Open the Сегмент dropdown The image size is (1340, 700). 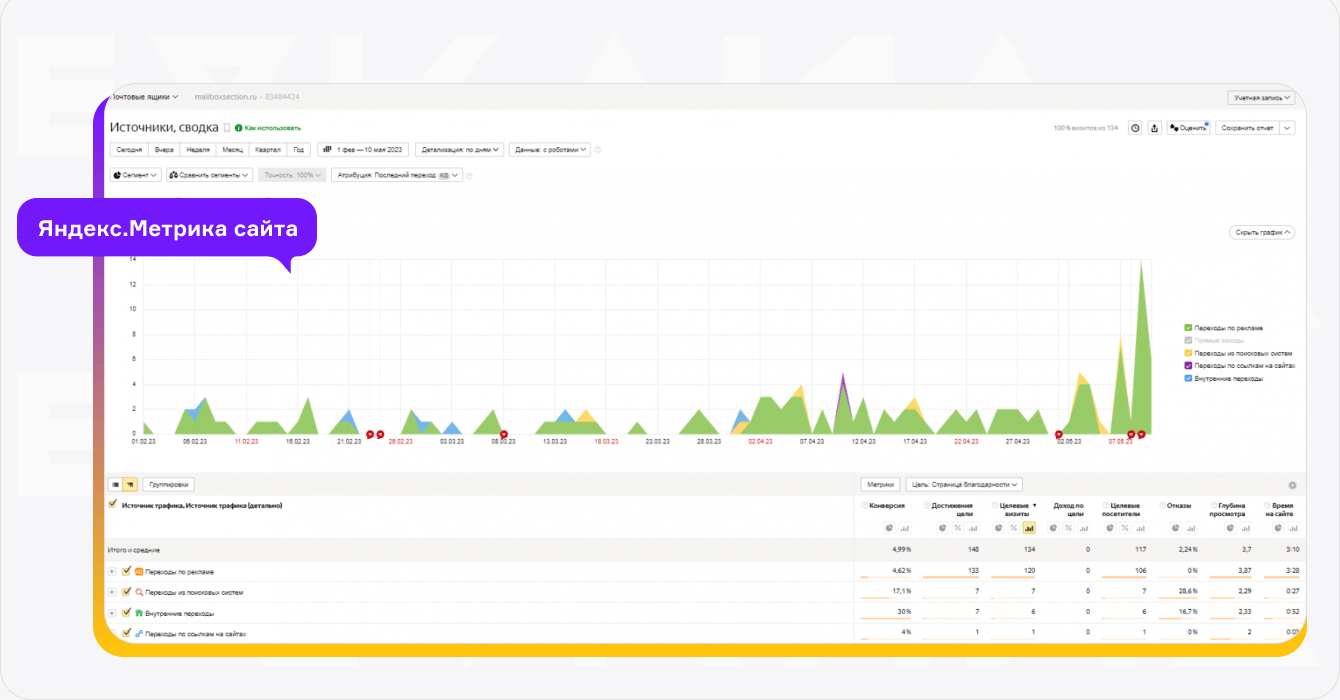click(135, 175)
